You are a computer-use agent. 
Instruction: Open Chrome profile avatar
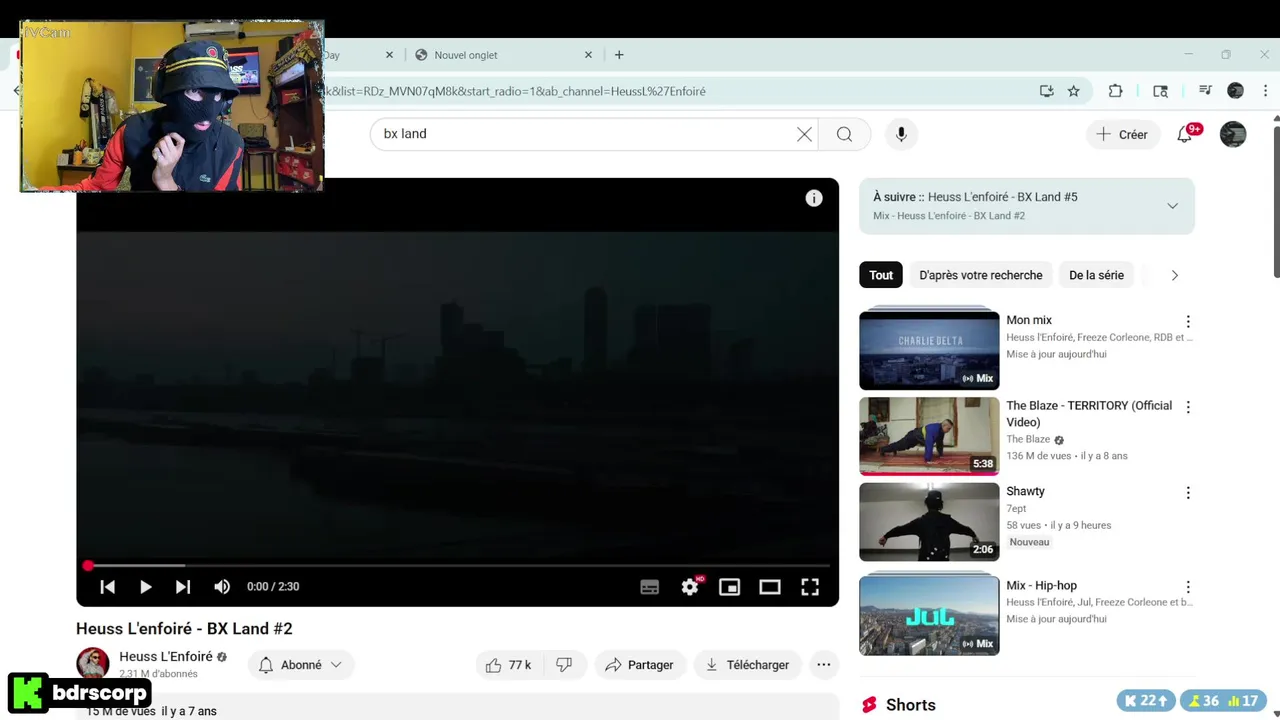click(x=1235, y=91)
